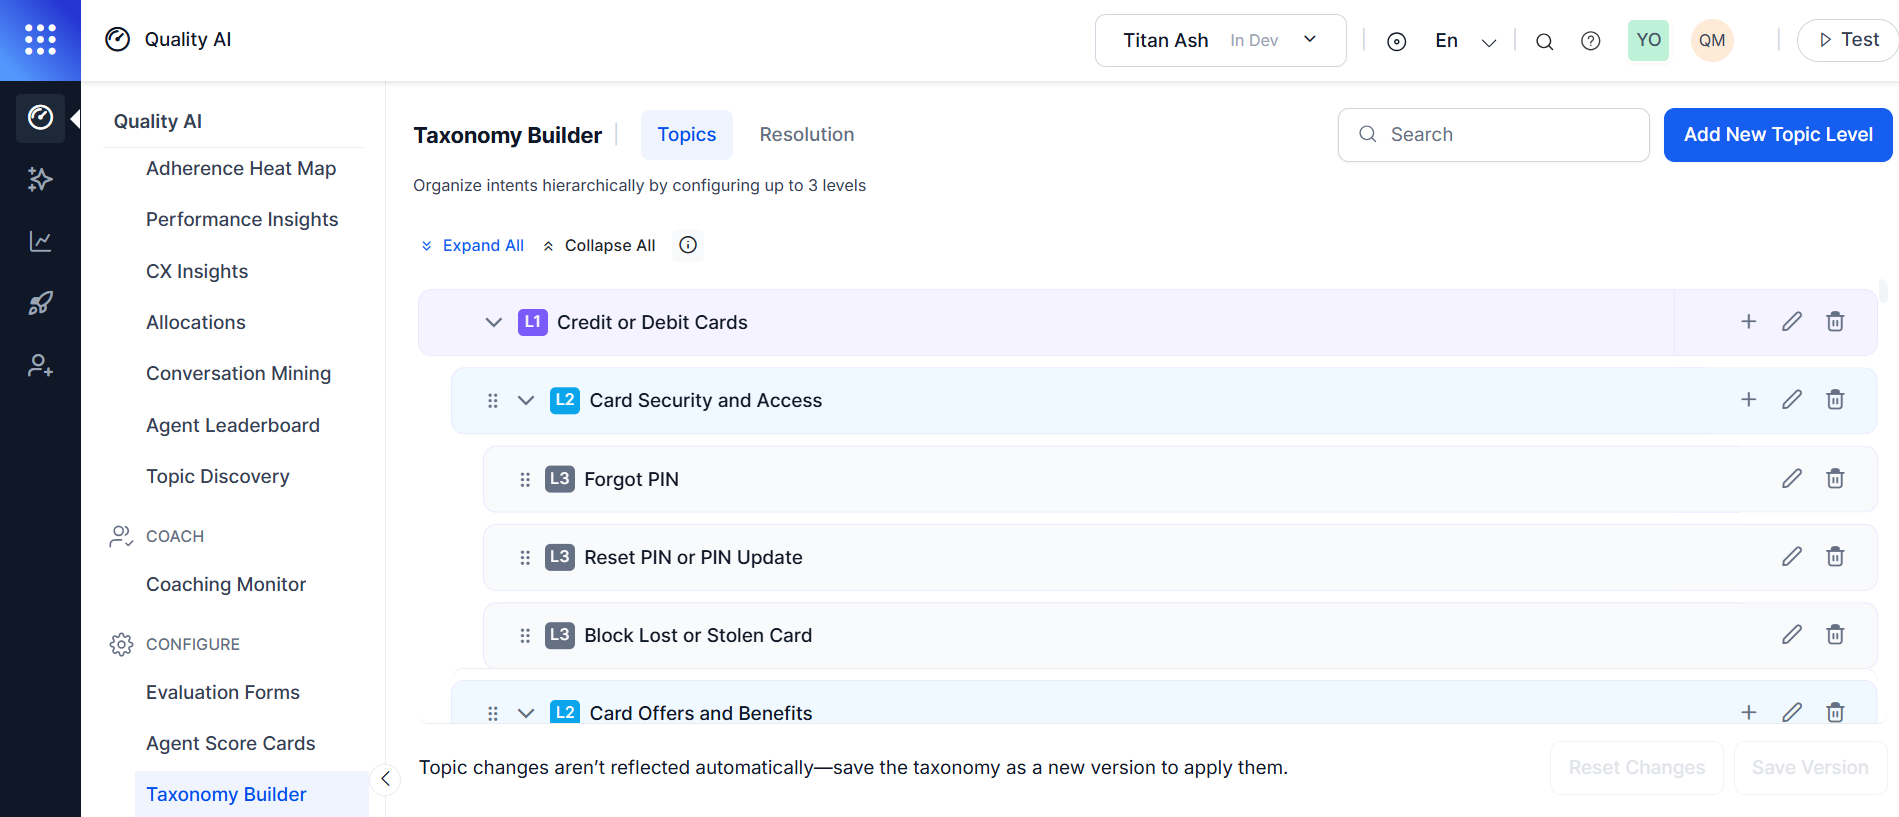
Task: Click the search magnifier icon in header
Action: click(x=1544, y=41)
